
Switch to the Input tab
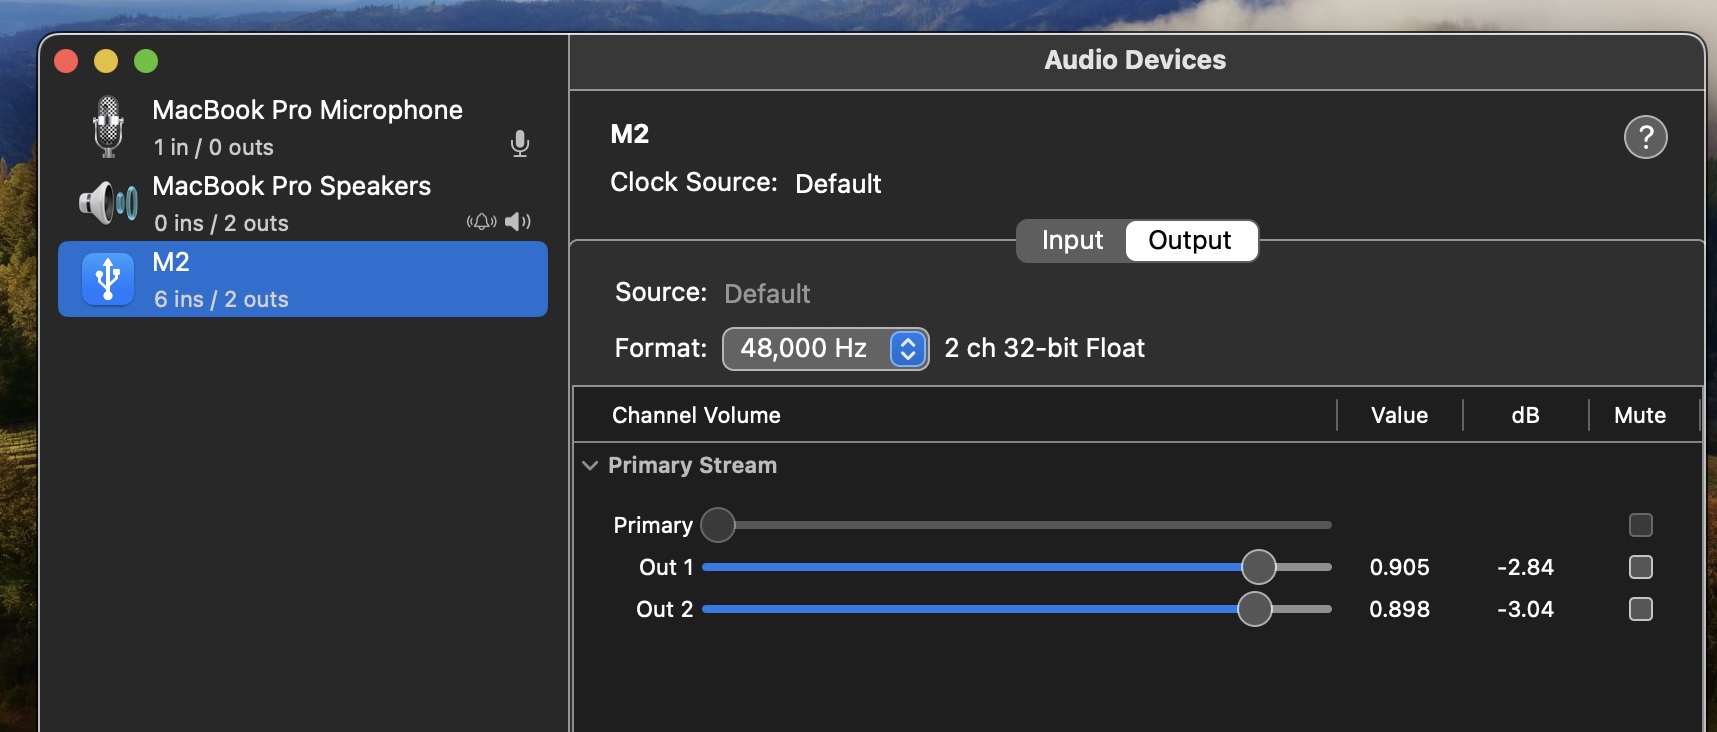[x=1072, y=240]
